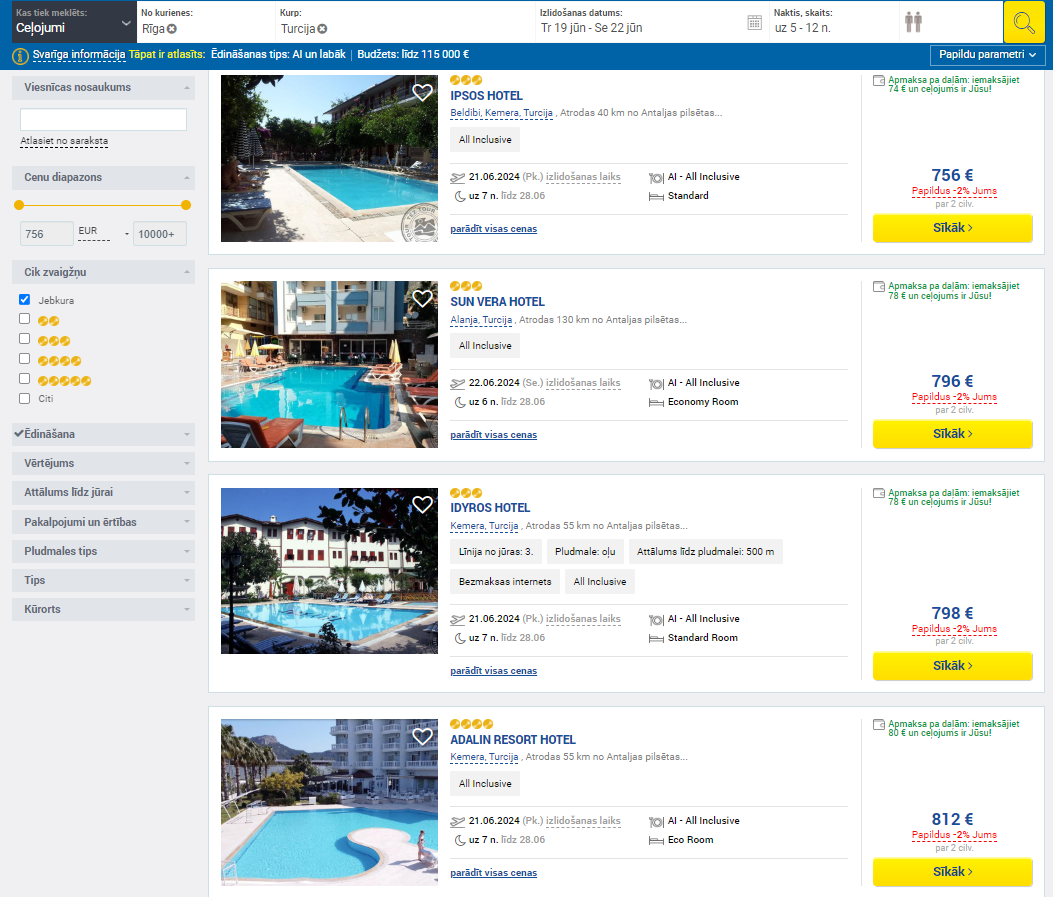Viewport: 1053px width, 897px height.
Task: Open the departure date calendar icon
Action: coord(755,22)
